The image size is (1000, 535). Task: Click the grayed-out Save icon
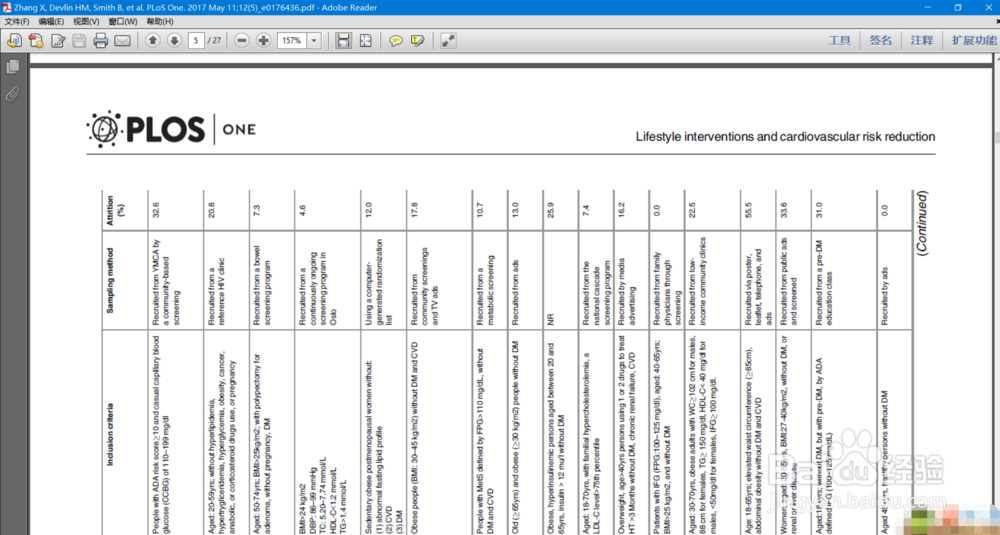point(79,41)
